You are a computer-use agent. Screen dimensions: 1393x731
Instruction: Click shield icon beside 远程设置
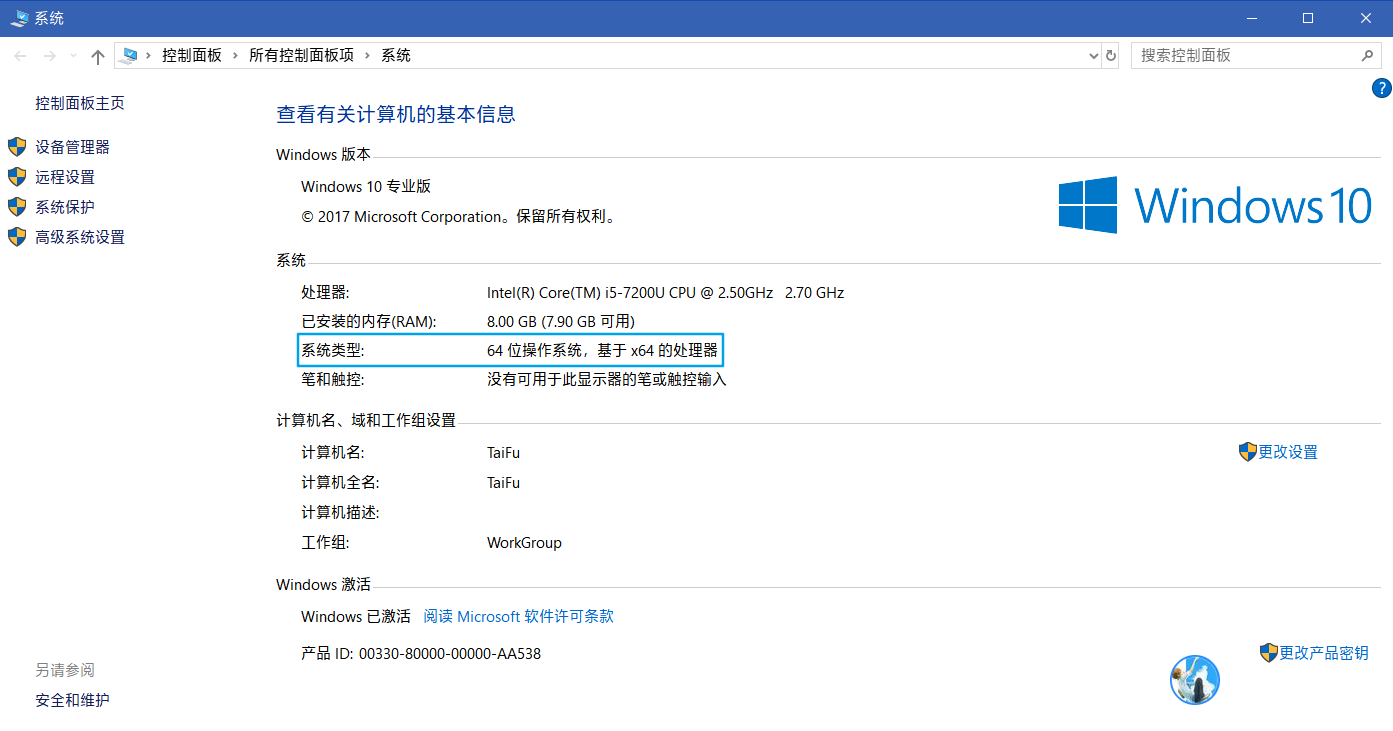pos(17,177)
